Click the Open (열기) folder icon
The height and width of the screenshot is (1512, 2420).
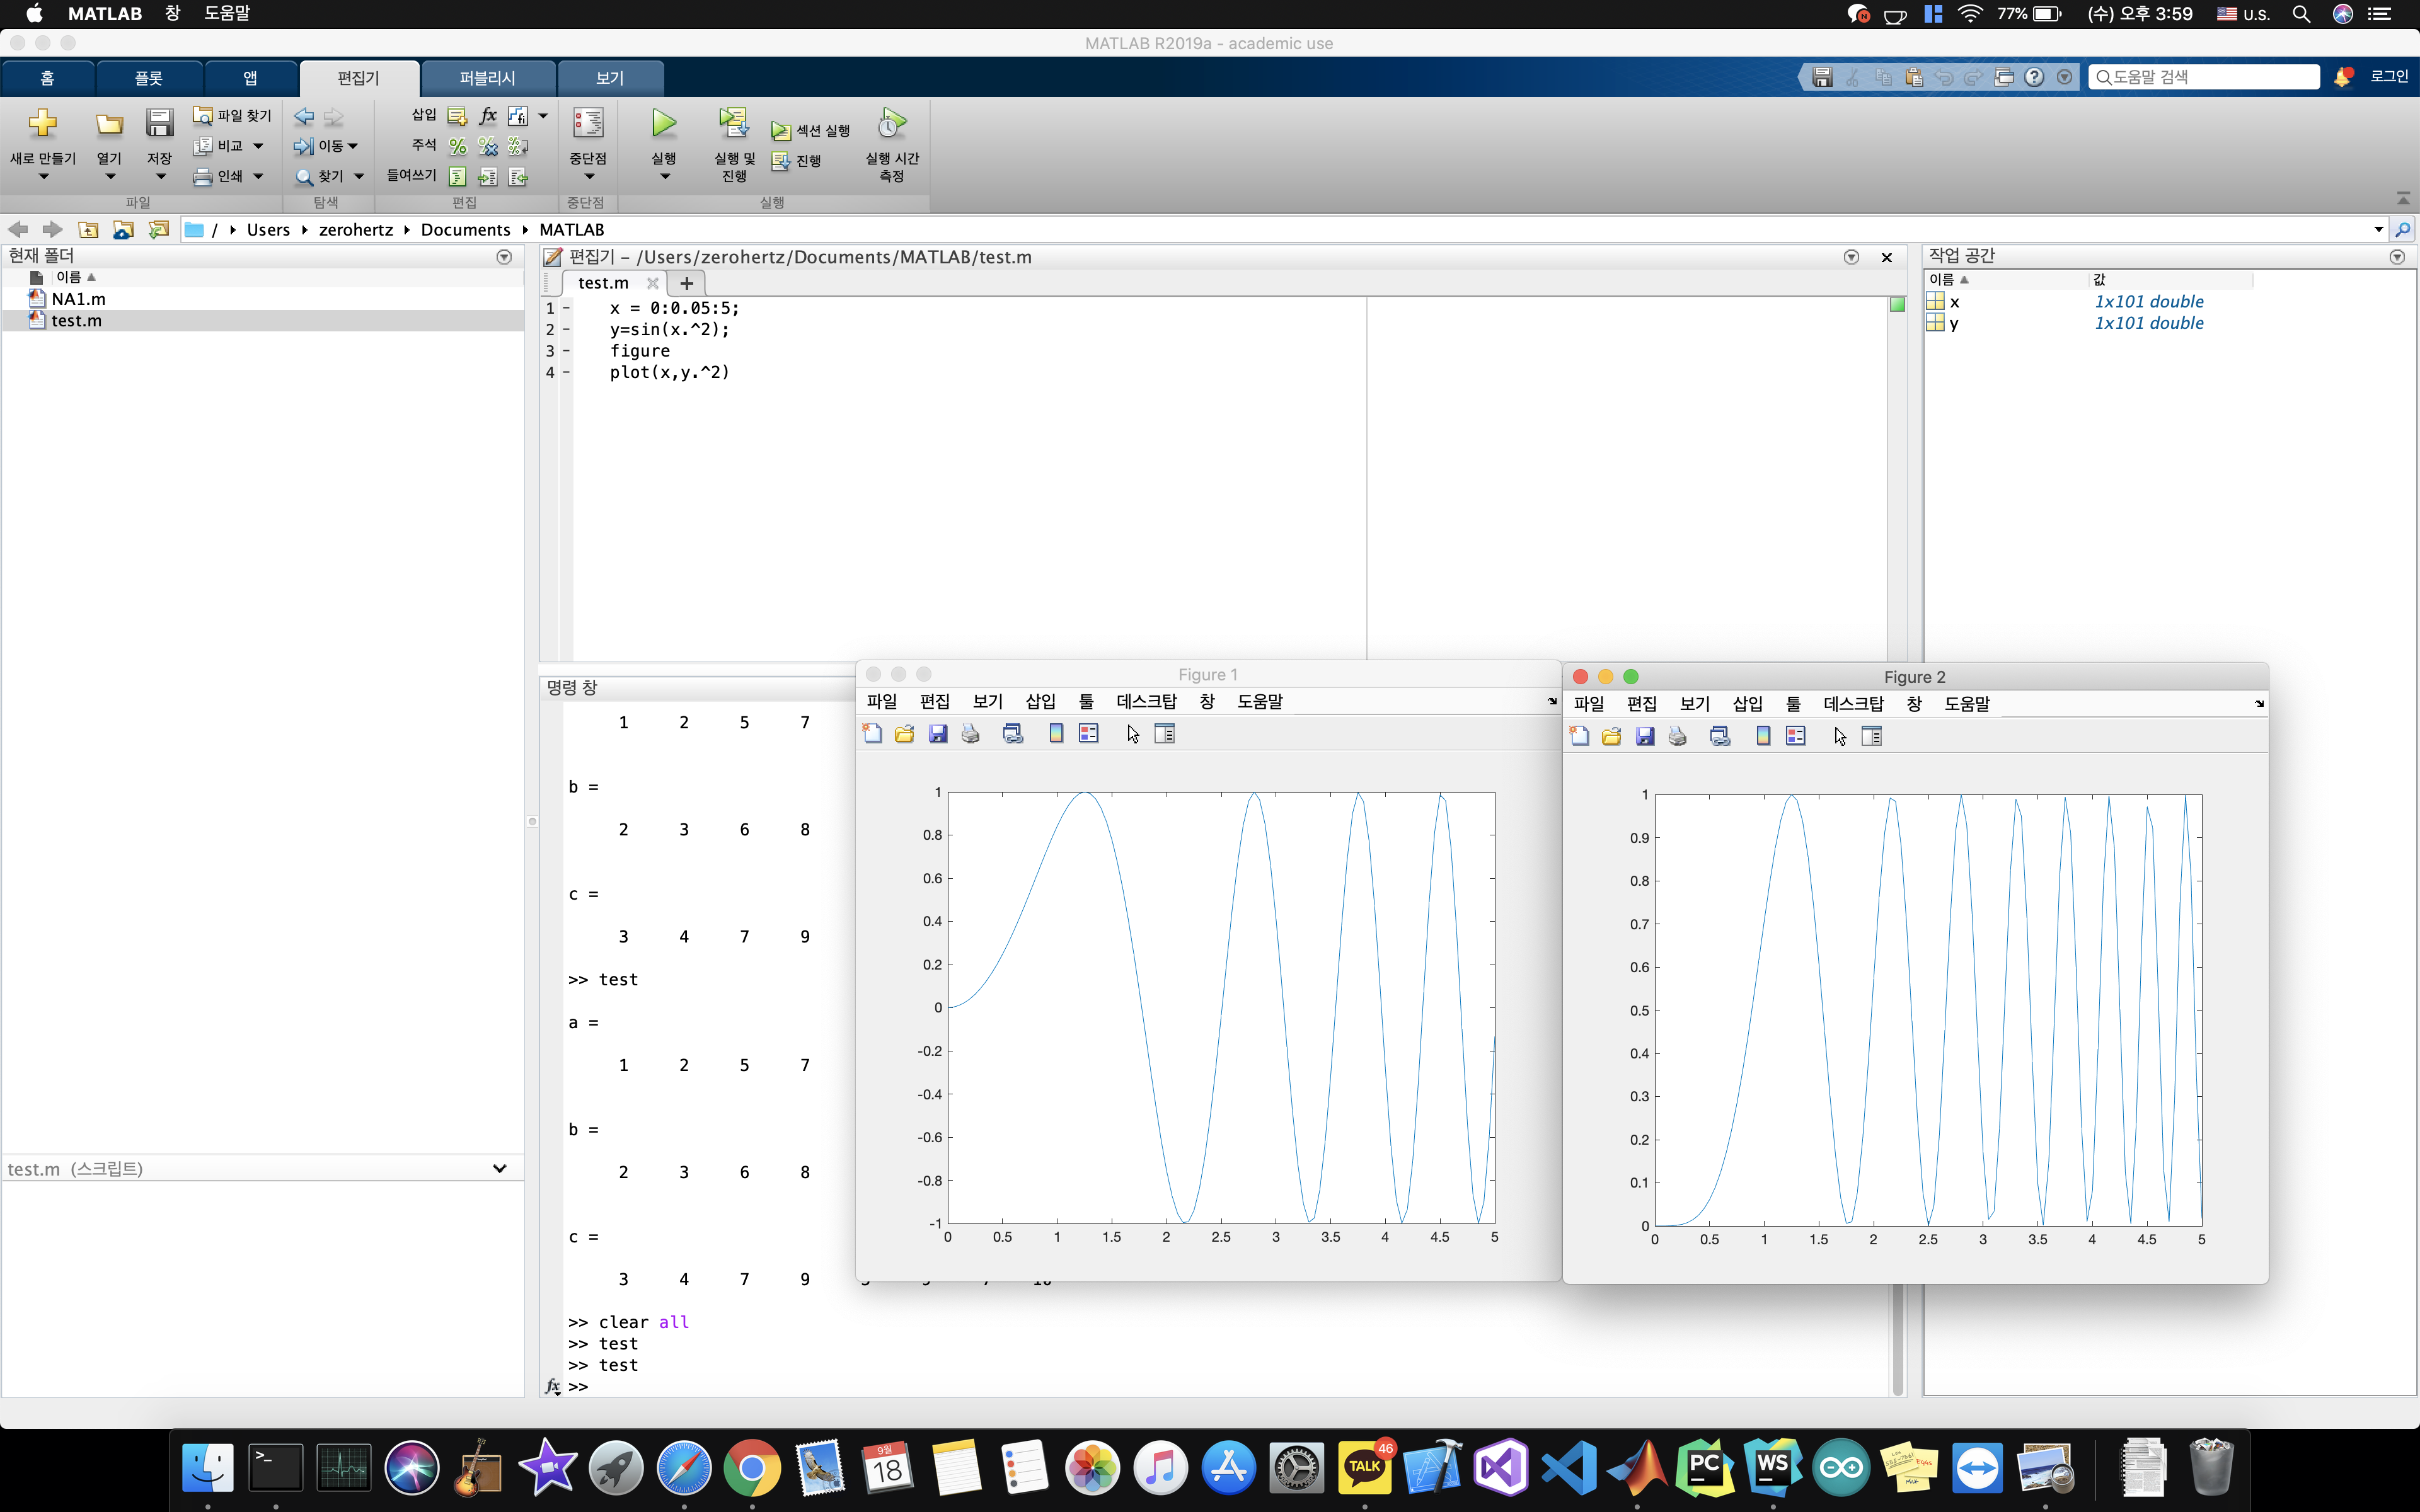click(x=109, y=123)
